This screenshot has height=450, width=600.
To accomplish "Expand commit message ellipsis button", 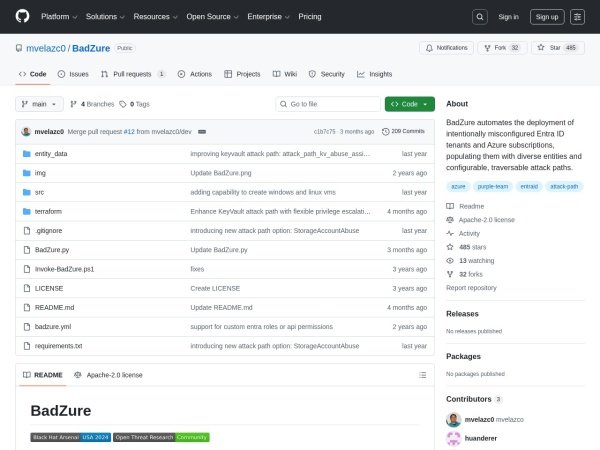I will (x=202, y=132).
